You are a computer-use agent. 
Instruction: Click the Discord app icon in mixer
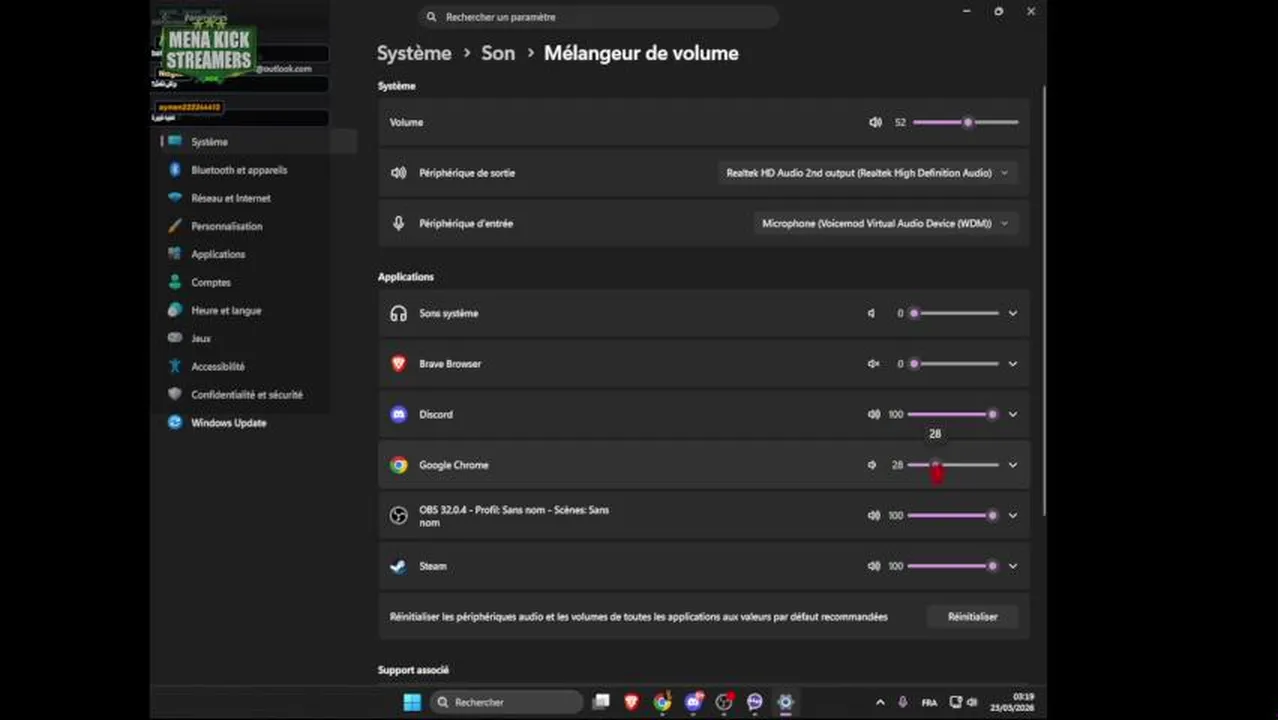[x=398, y=414]
